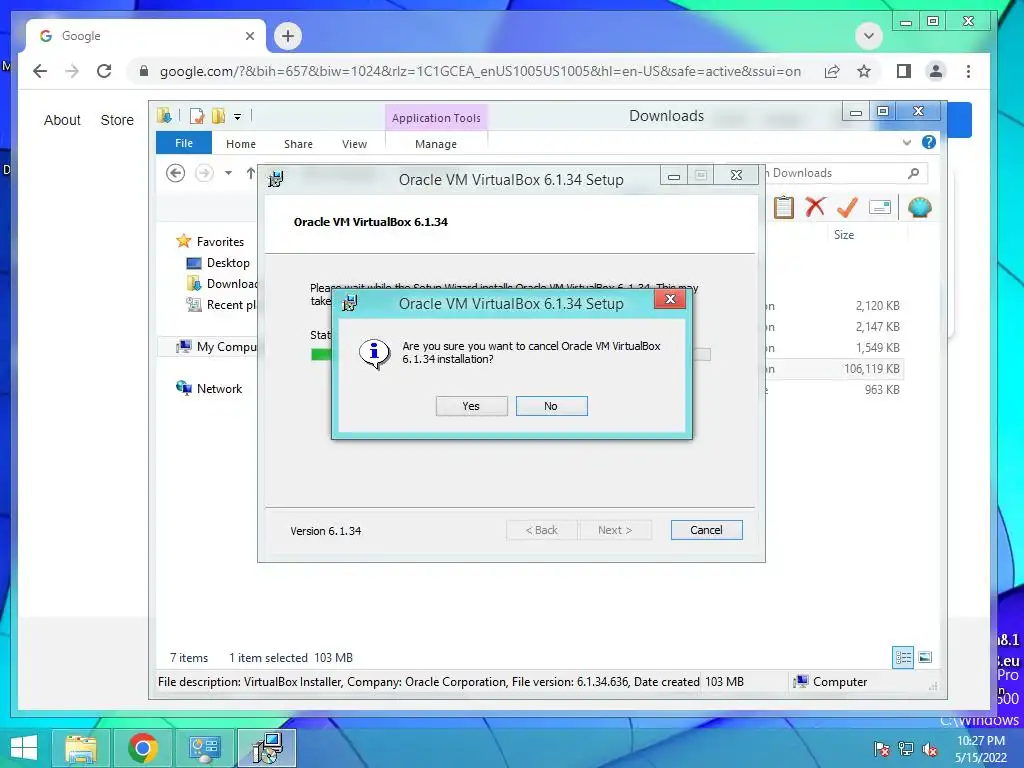Open the recent locations dropdown in Explorer
The width and height of the screenshot is (1024, 768).
(x=228, y=173)
